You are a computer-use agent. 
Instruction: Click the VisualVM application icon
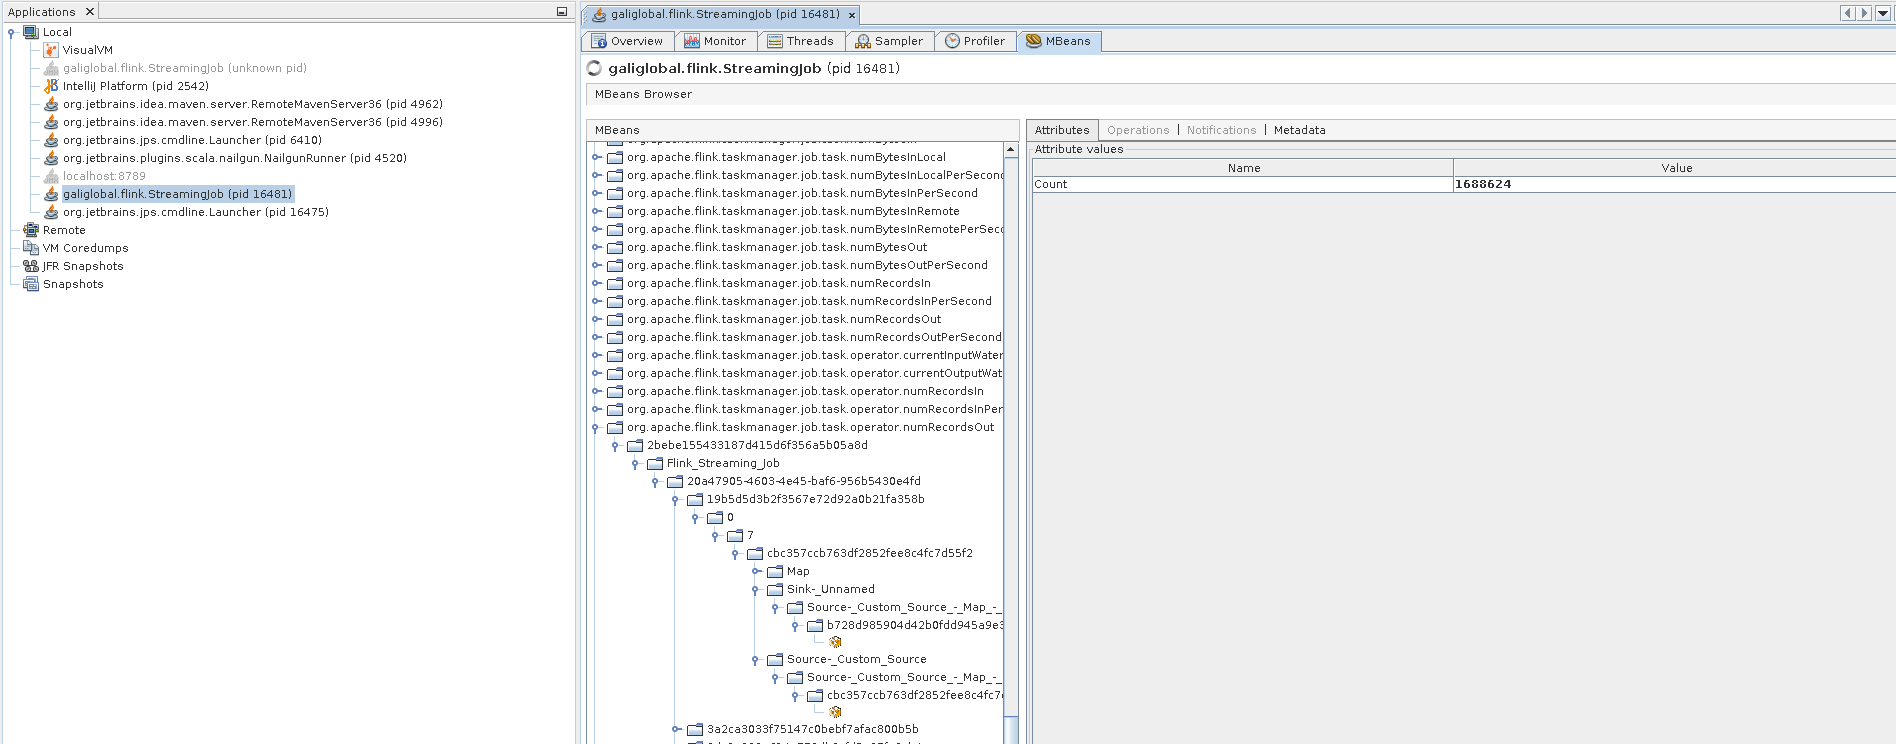point(51,50)
